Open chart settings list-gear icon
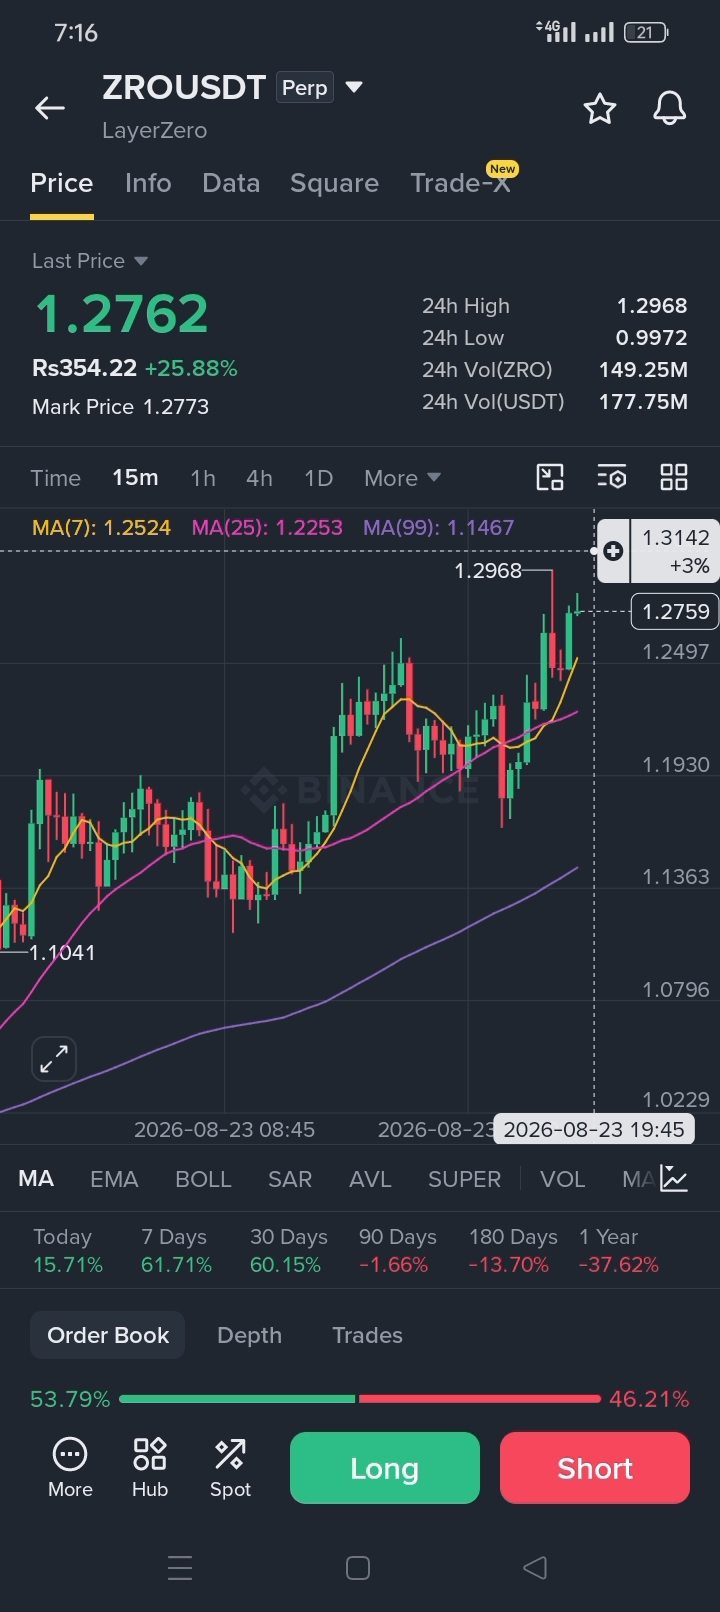This screenshot has width=720, height=1612. (x=612, y=477)
